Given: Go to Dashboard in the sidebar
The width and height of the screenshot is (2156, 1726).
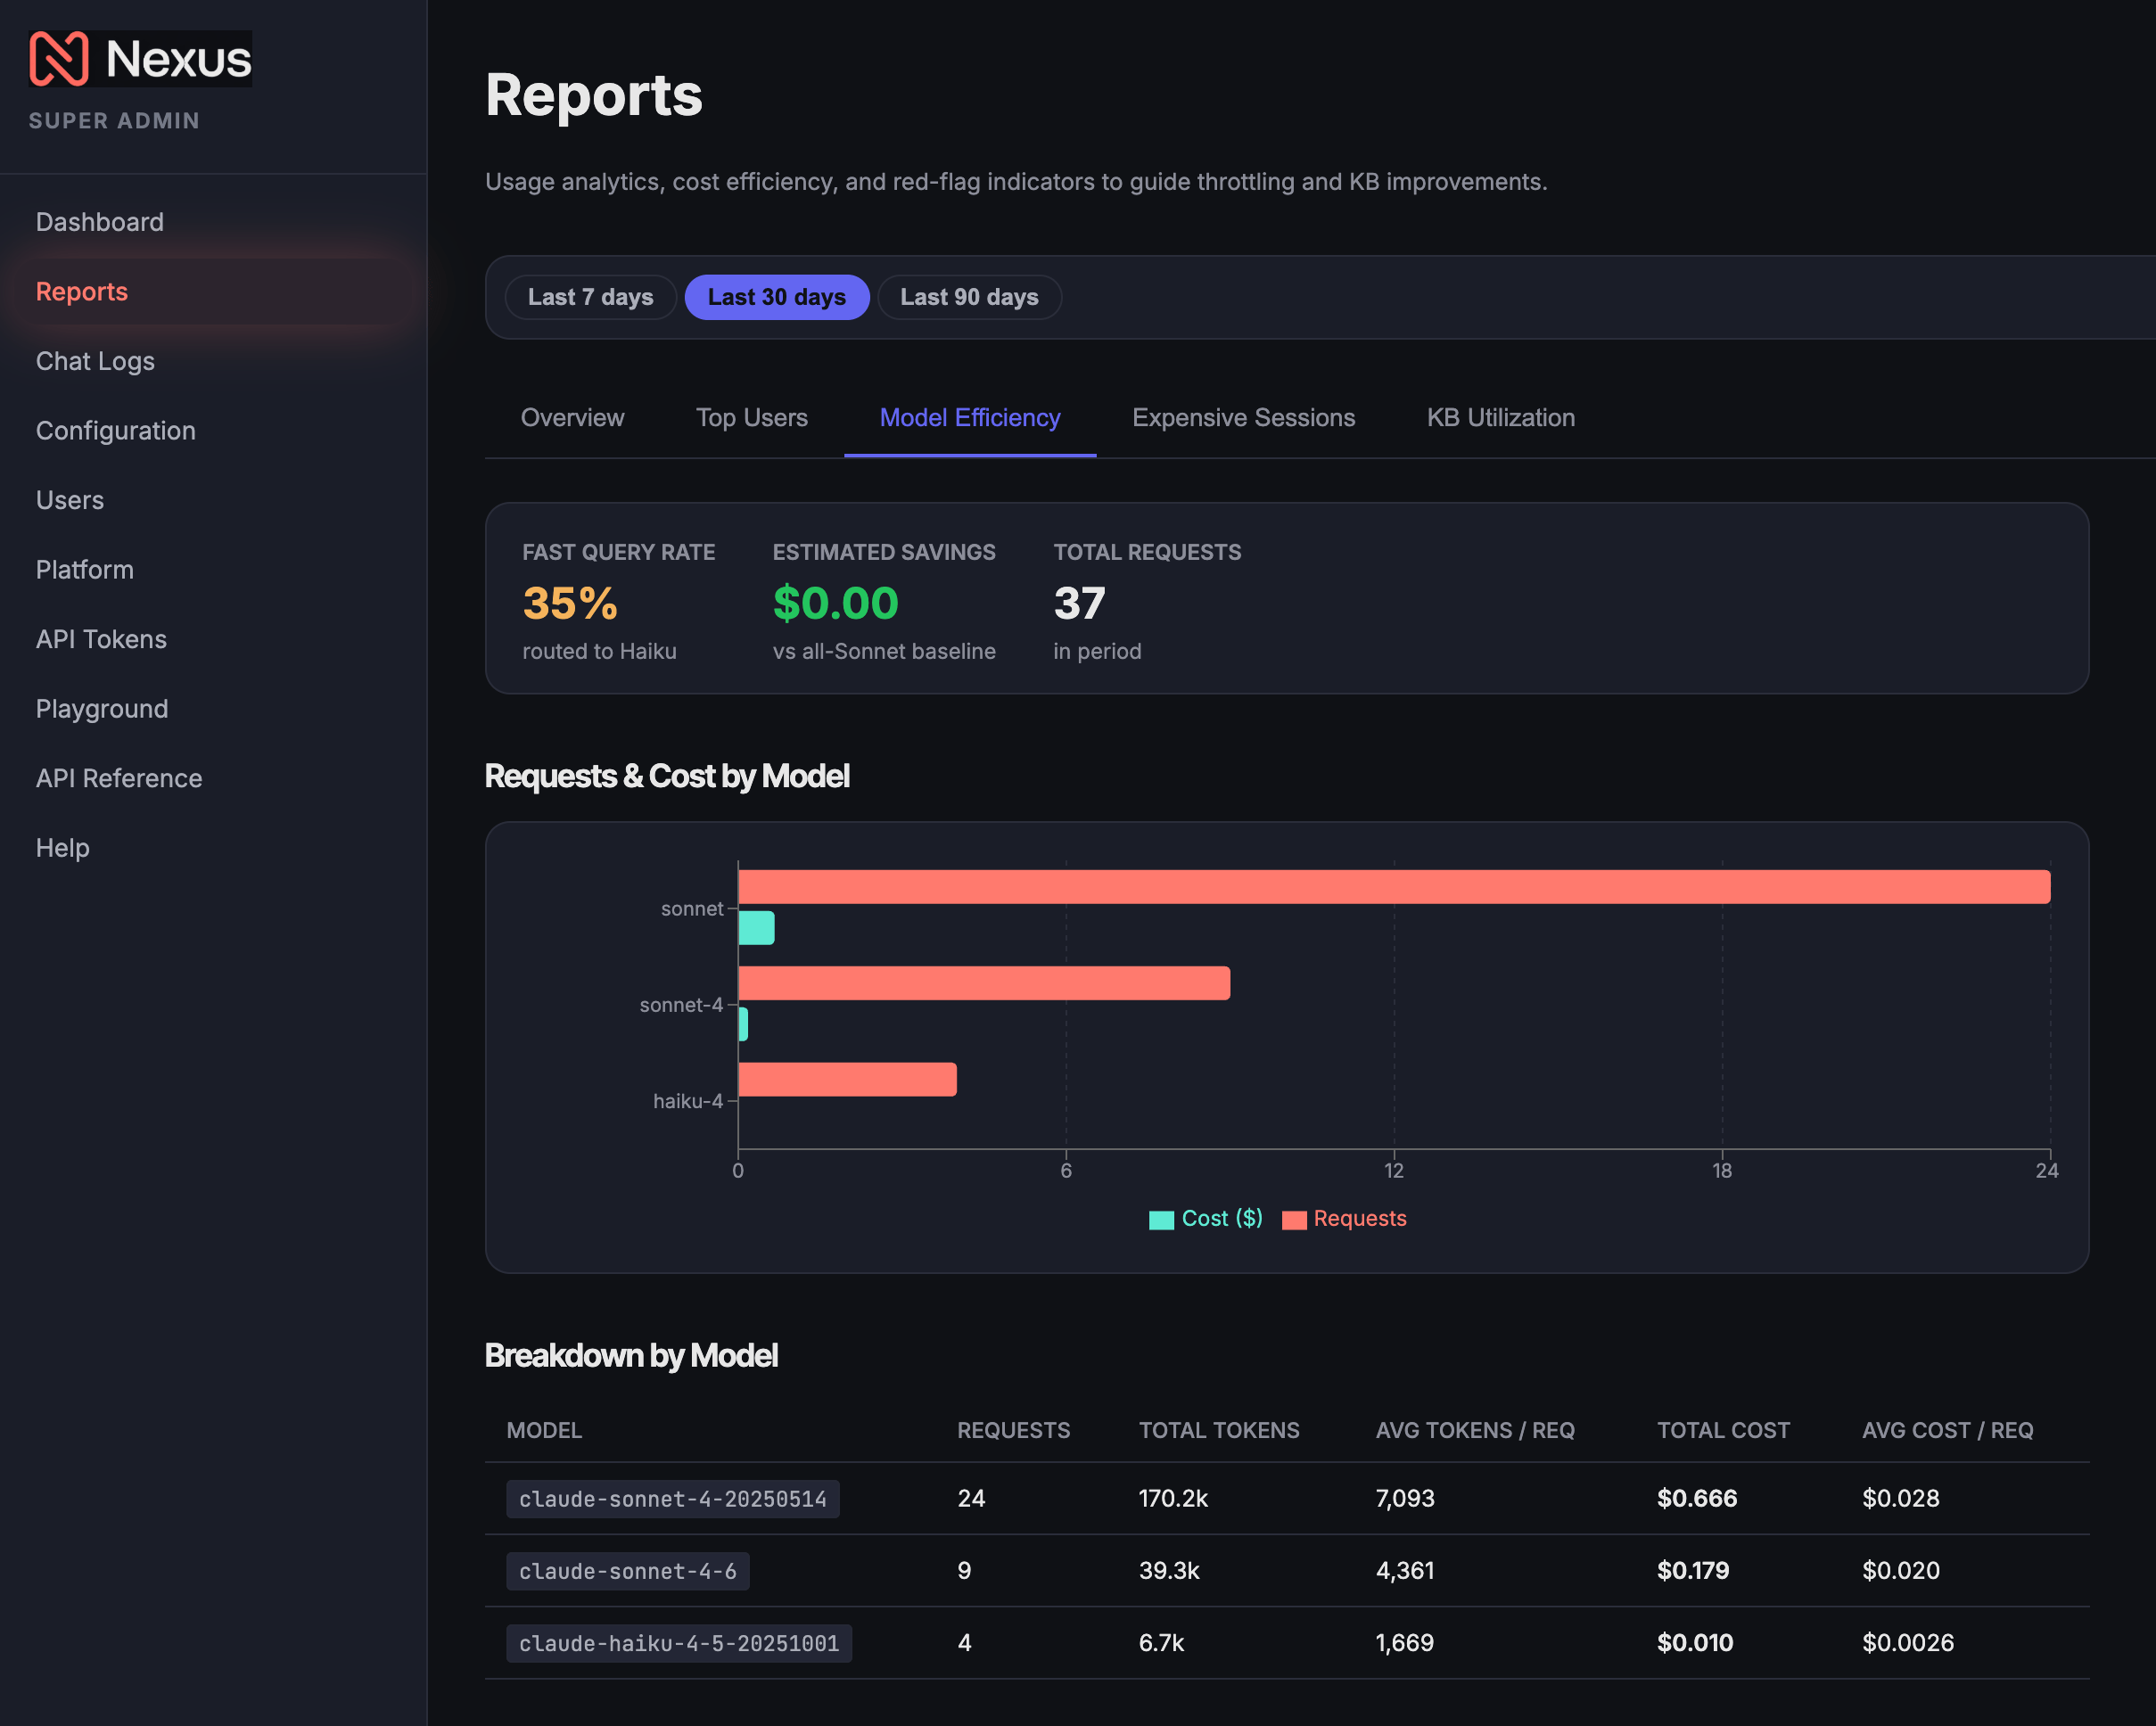Looking at the screenshot, I should (100, 222).
